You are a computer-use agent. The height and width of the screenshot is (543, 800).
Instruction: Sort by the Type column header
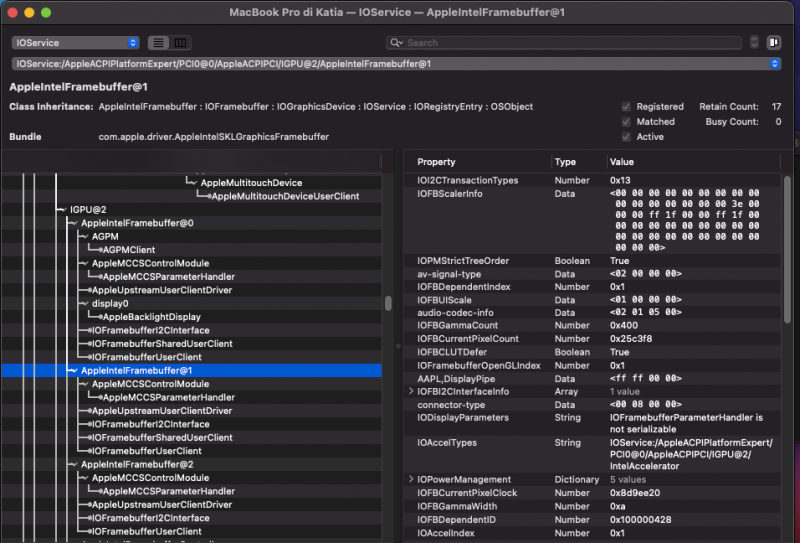pos(566,162)
